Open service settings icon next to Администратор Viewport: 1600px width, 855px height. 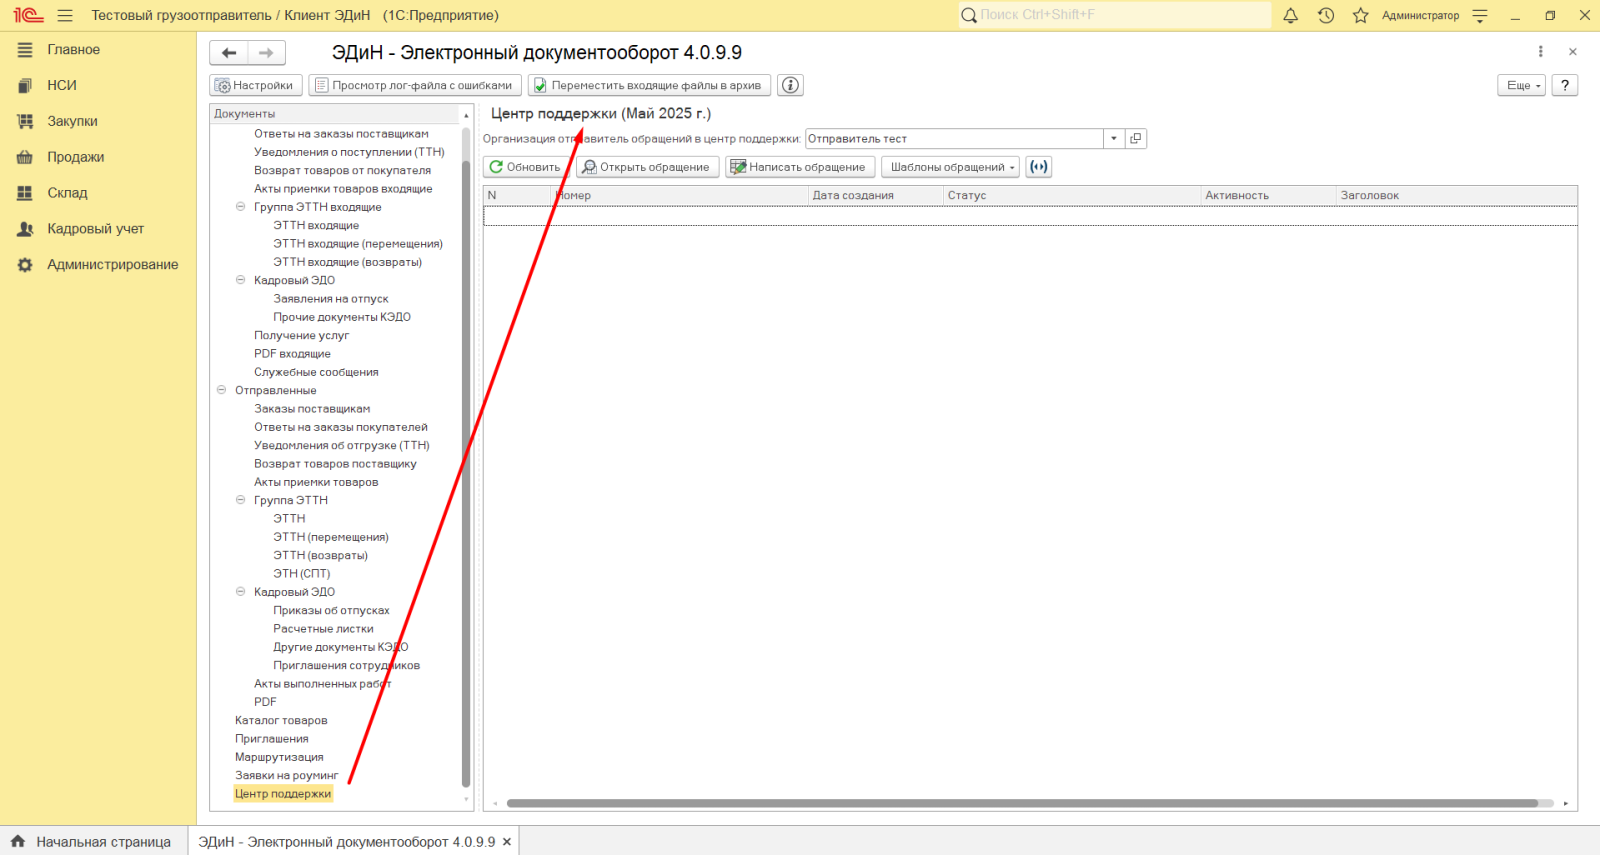(x=1481, y=15)
